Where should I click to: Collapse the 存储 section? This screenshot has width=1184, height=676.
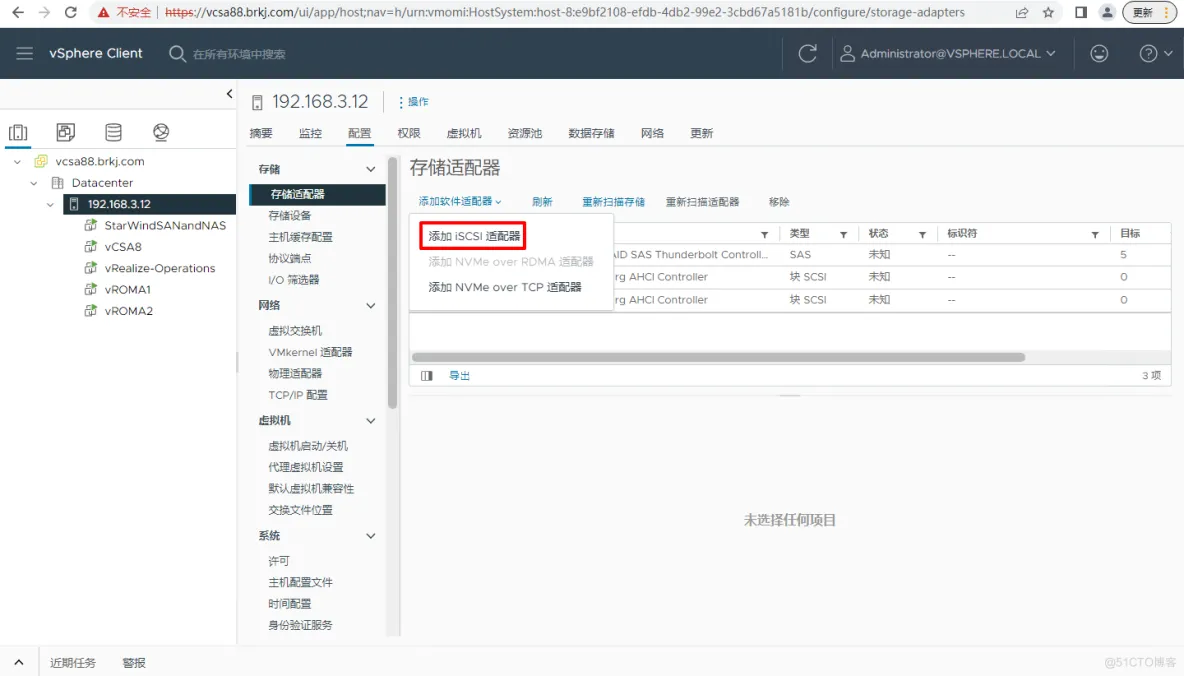pyautogui.click(x=371, y=169)
